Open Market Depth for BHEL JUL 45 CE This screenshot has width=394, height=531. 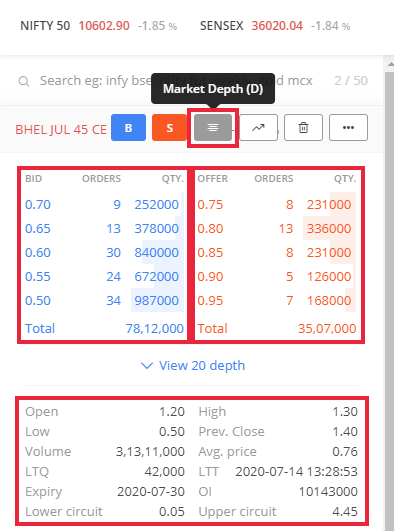pyautogui.click(x=213, y=128)
